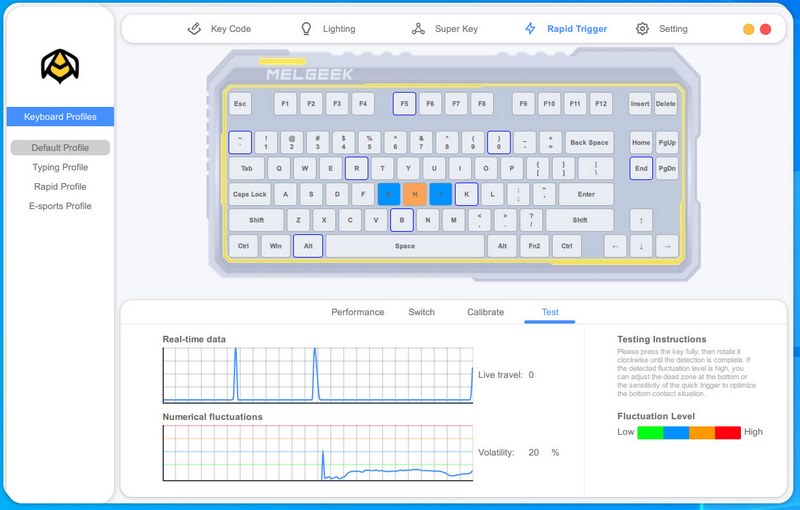Select the E-sports Profile

coord(60,206)
